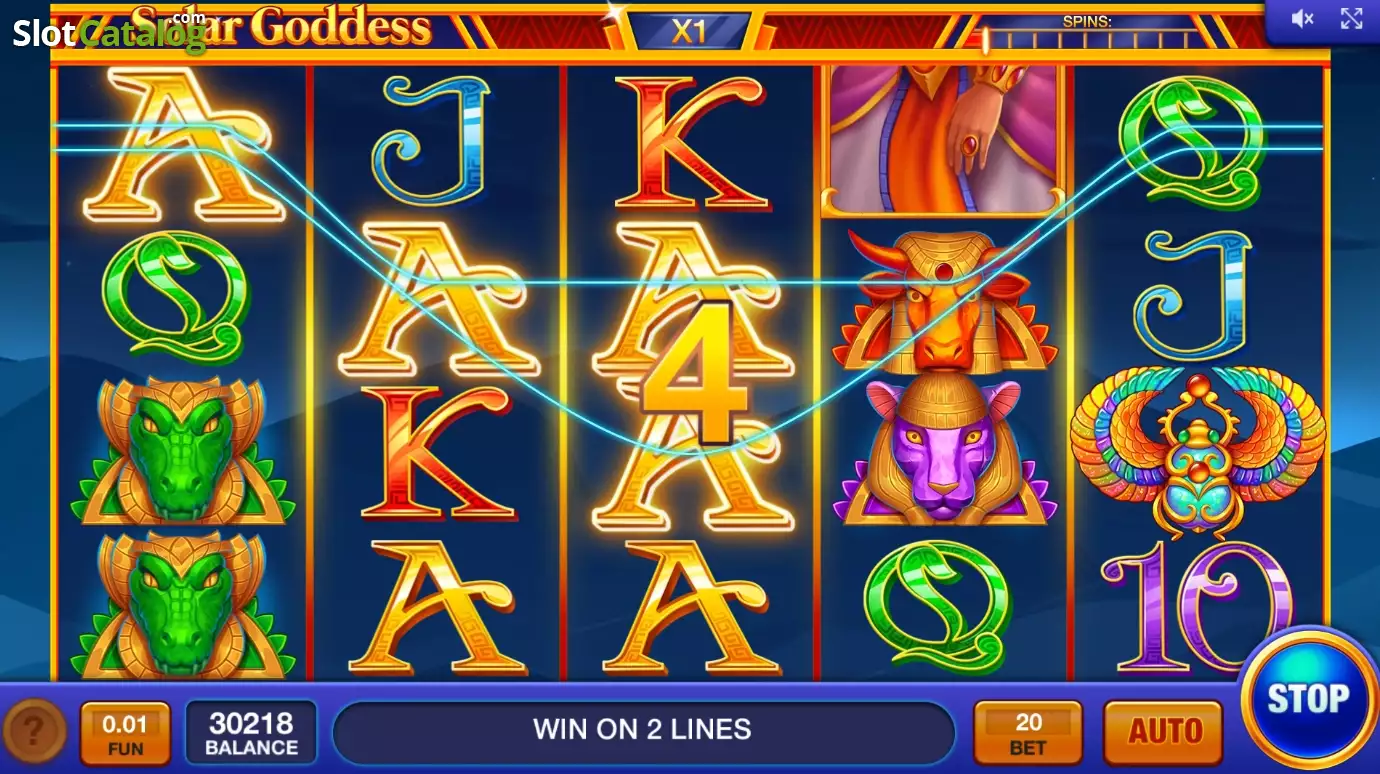Click the X1 multiplier indicator
This screenshot has width=1380, height=774.
689,30
